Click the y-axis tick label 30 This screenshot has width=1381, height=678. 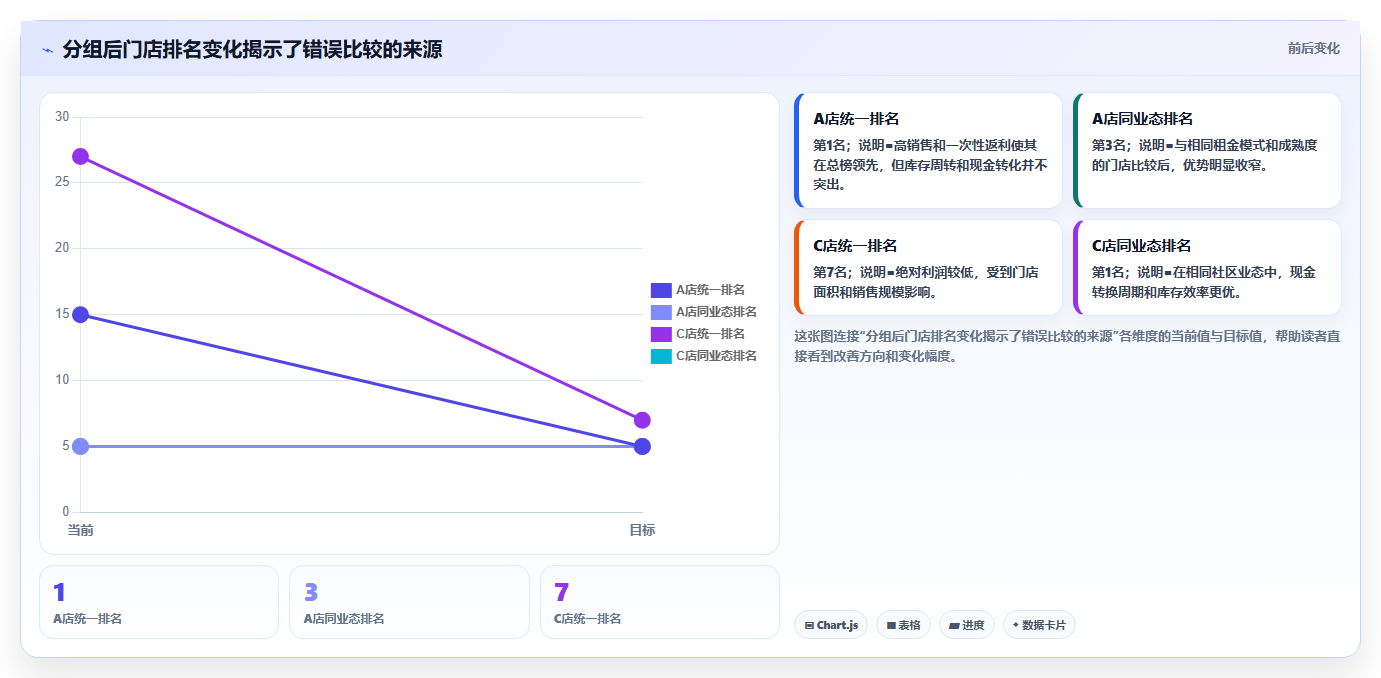(62, 117)
